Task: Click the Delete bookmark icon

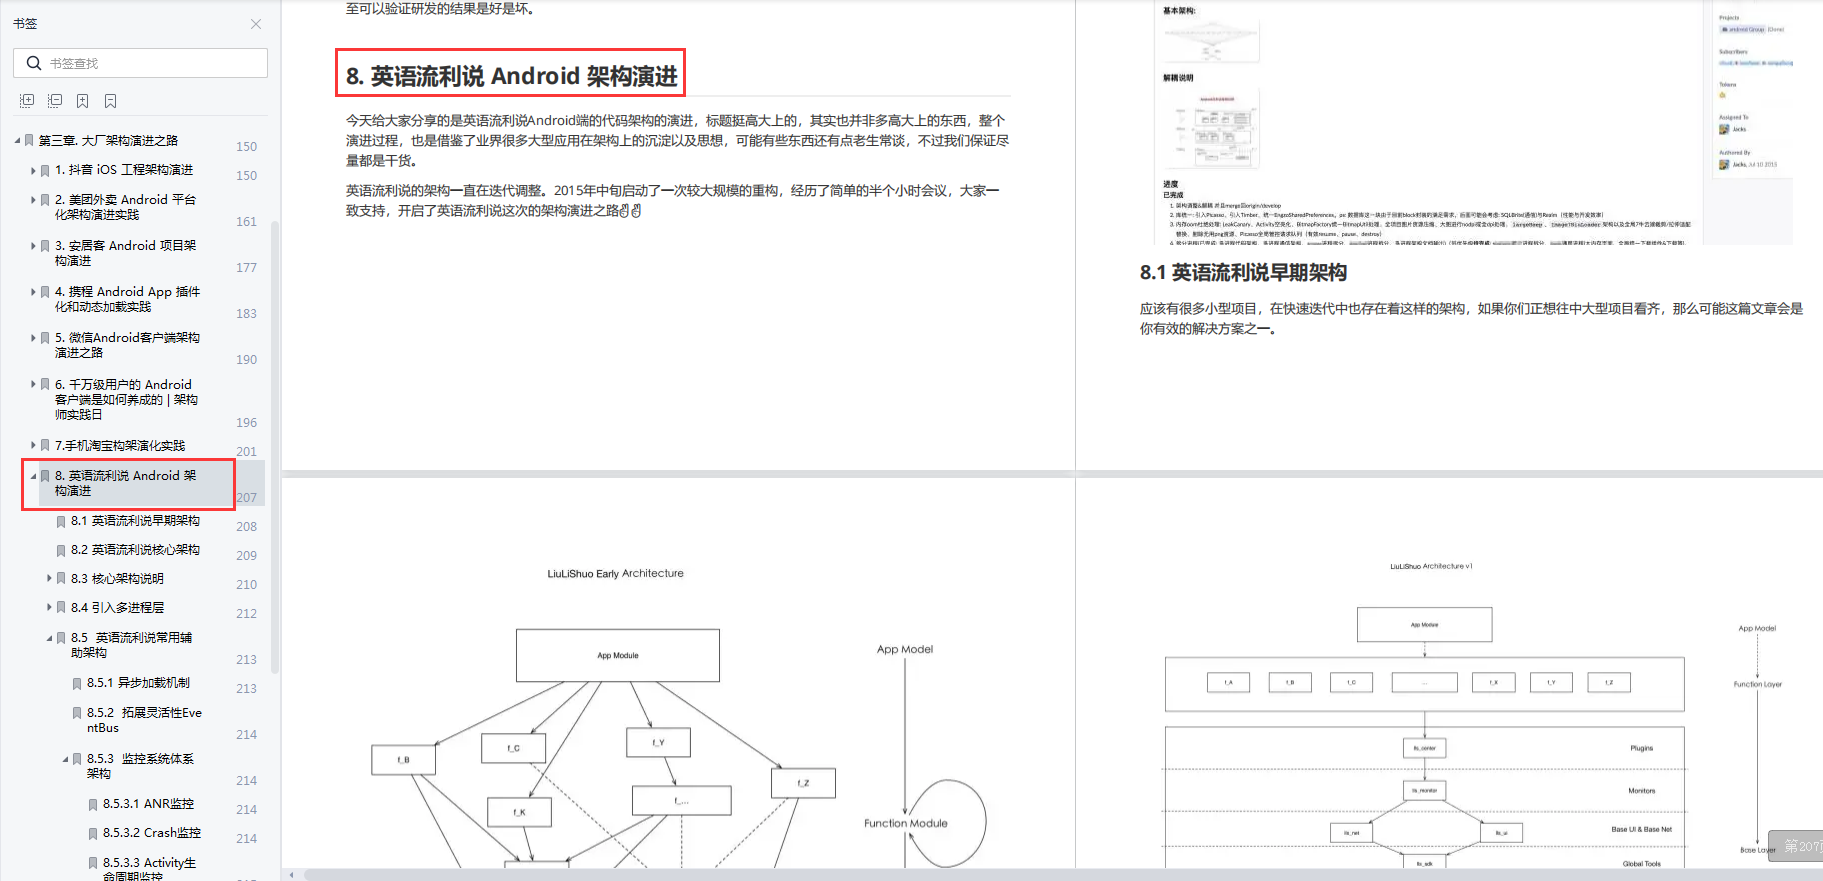Action: pyautogui.click(x=111, y=101)
